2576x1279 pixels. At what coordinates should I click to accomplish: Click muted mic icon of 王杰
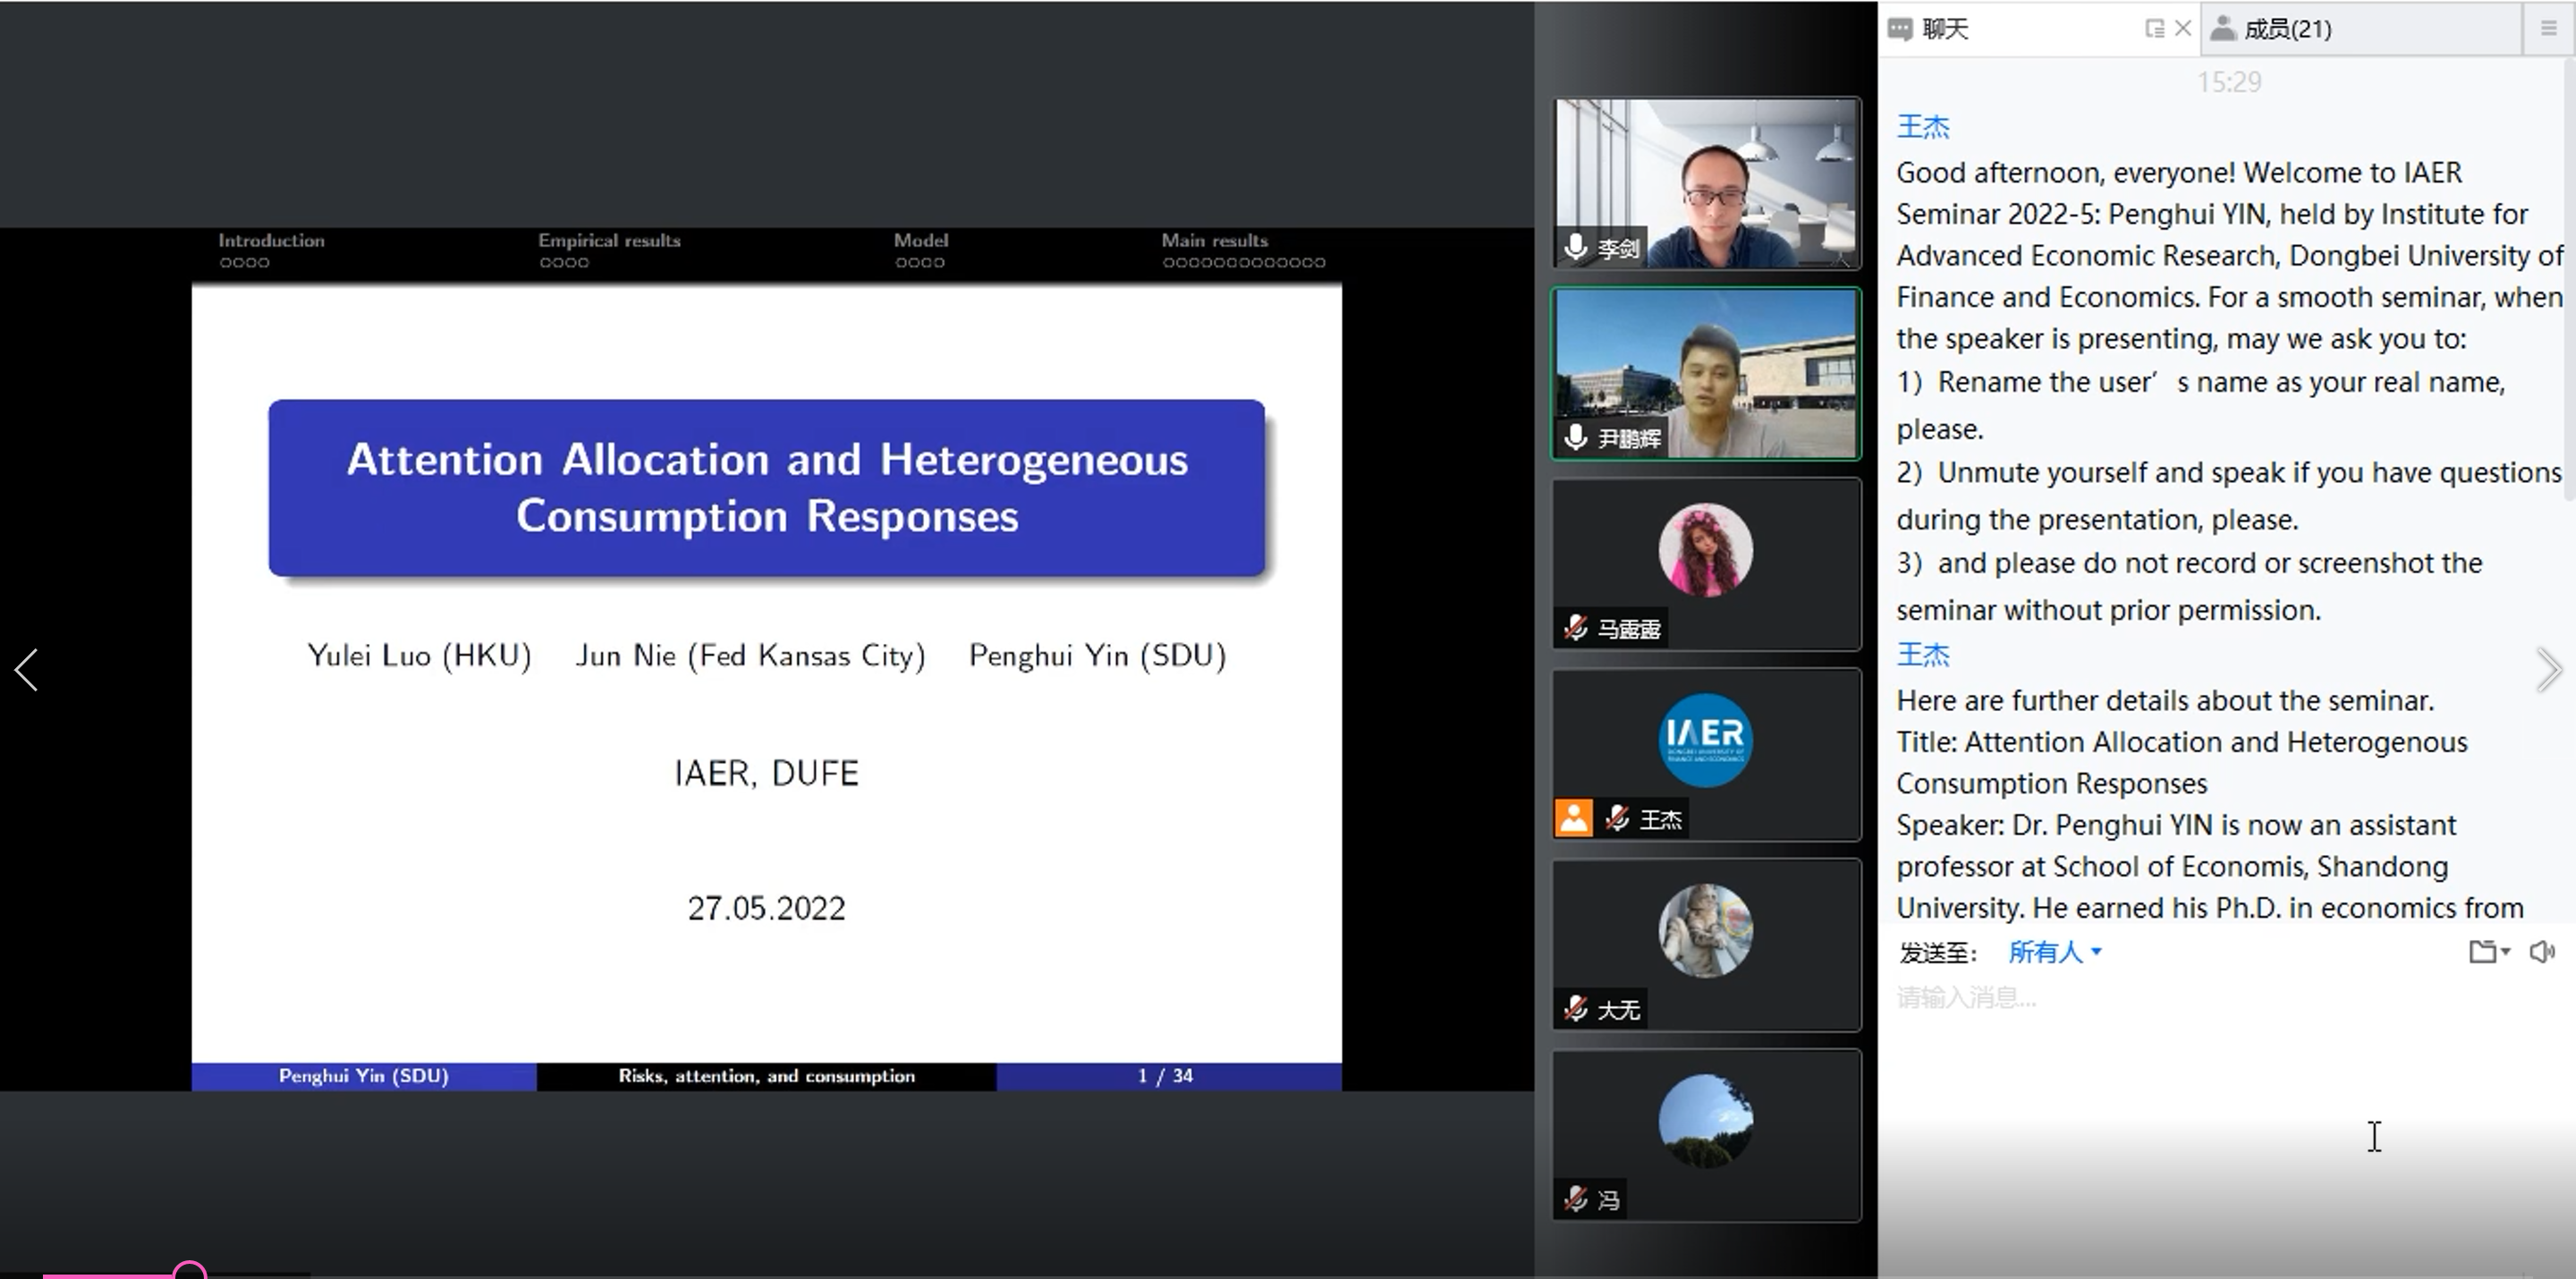click(1618, 818)
